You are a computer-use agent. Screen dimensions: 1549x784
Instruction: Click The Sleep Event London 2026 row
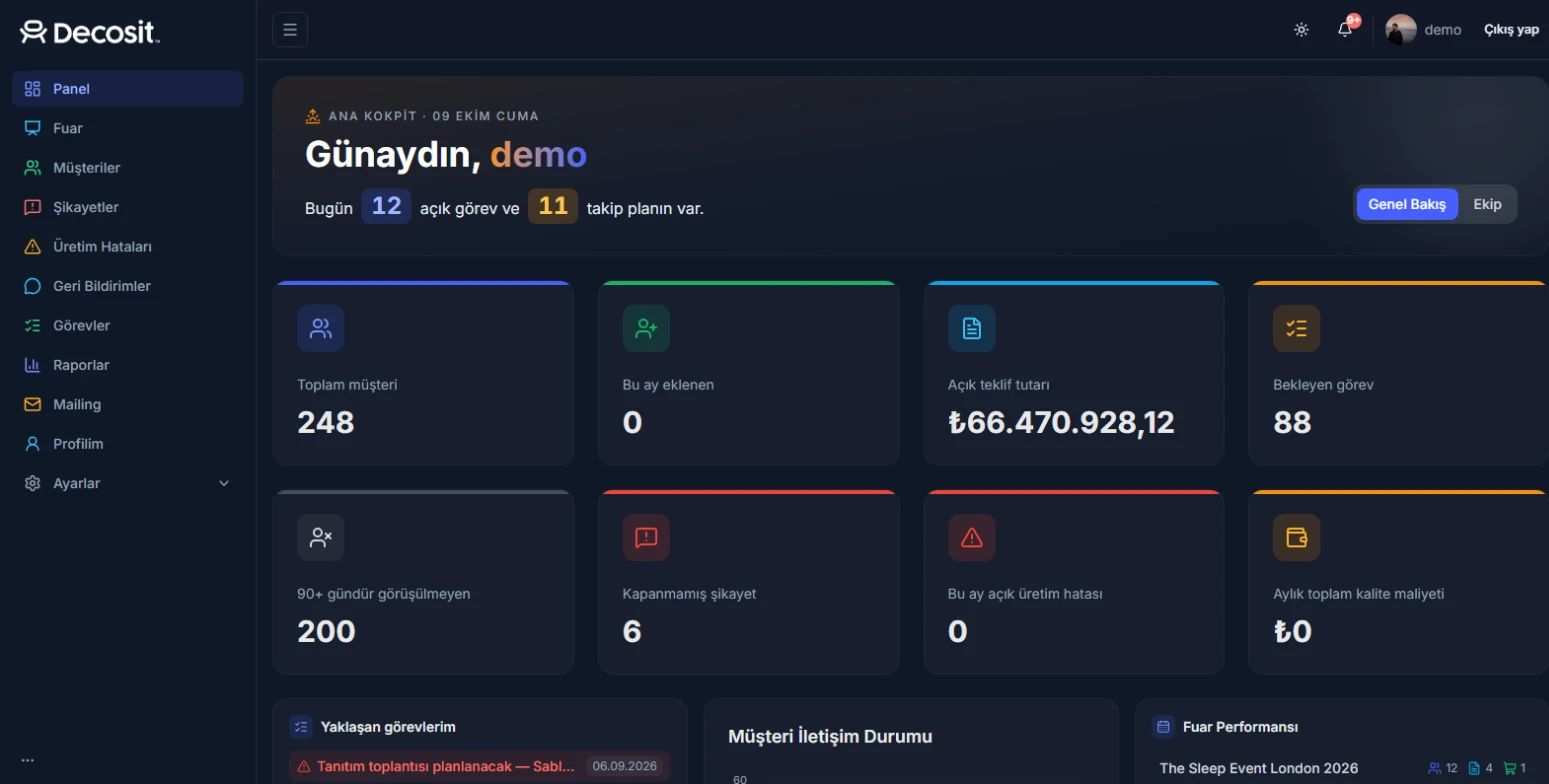tap(1342, 768)
